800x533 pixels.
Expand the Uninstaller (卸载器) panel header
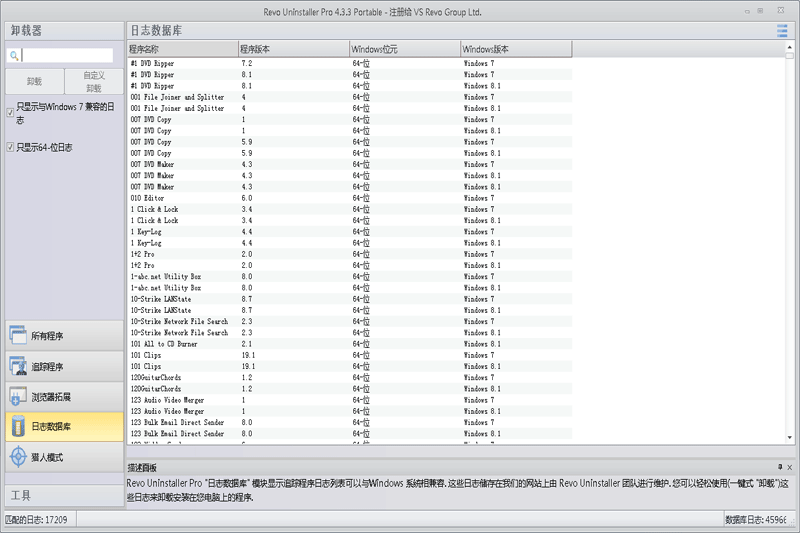click(x=64, y=31)
